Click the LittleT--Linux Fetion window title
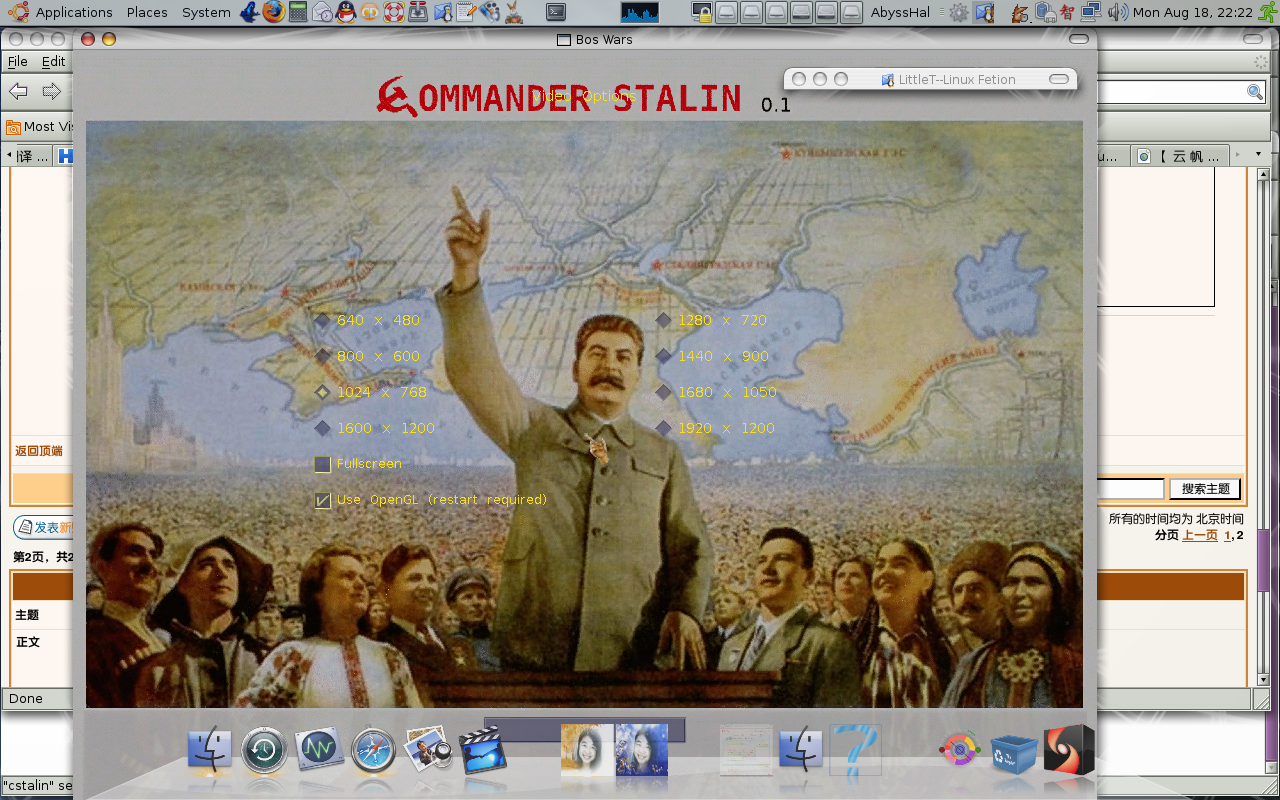 coord(957,79)
